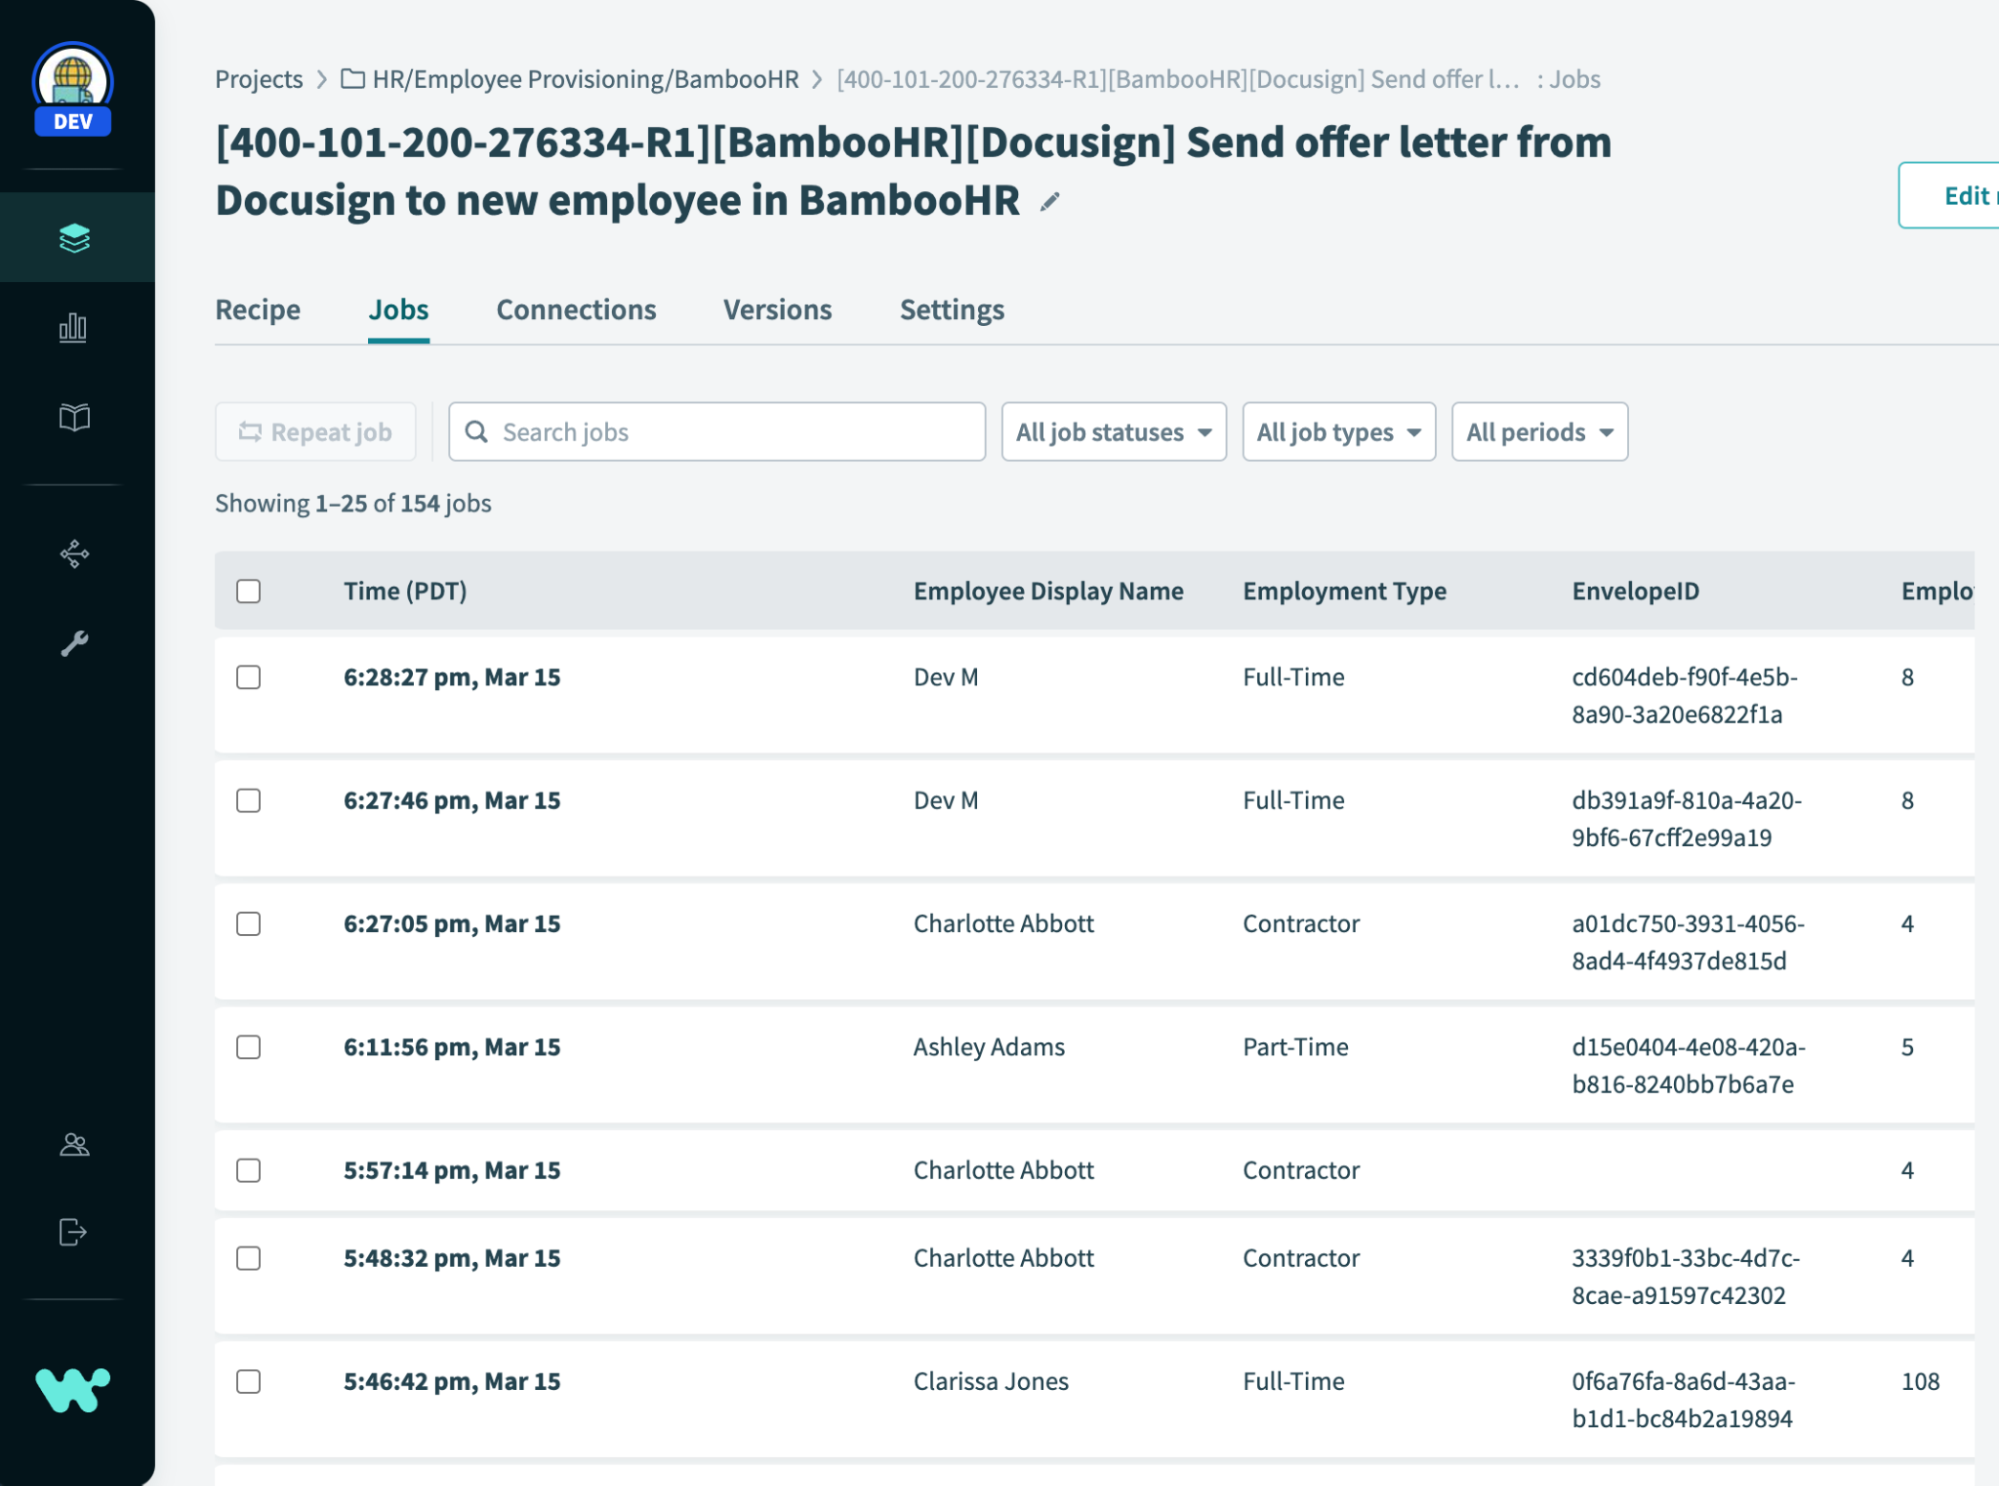This screenshot has height=1486, width=1999.
Task: Open the Dashboard bar-chart icon in sidebar
Action: click(x=74, y=327)
